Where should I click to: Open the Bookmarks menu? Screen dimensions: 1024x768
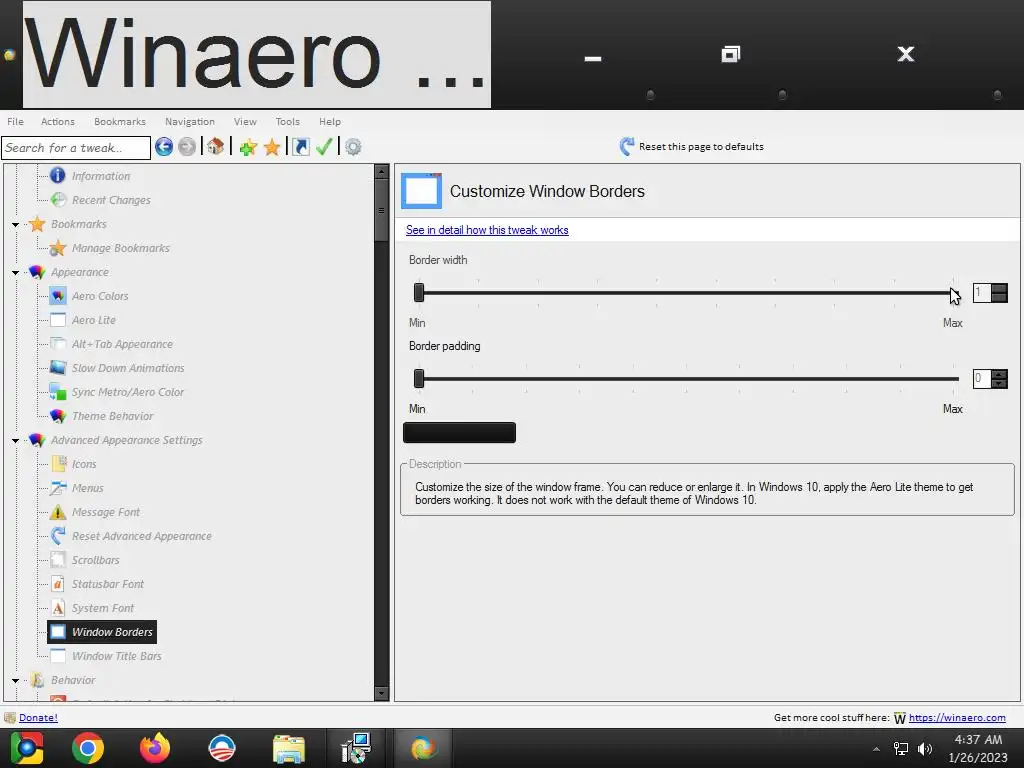pyautogui.click(x=120, y=121)
